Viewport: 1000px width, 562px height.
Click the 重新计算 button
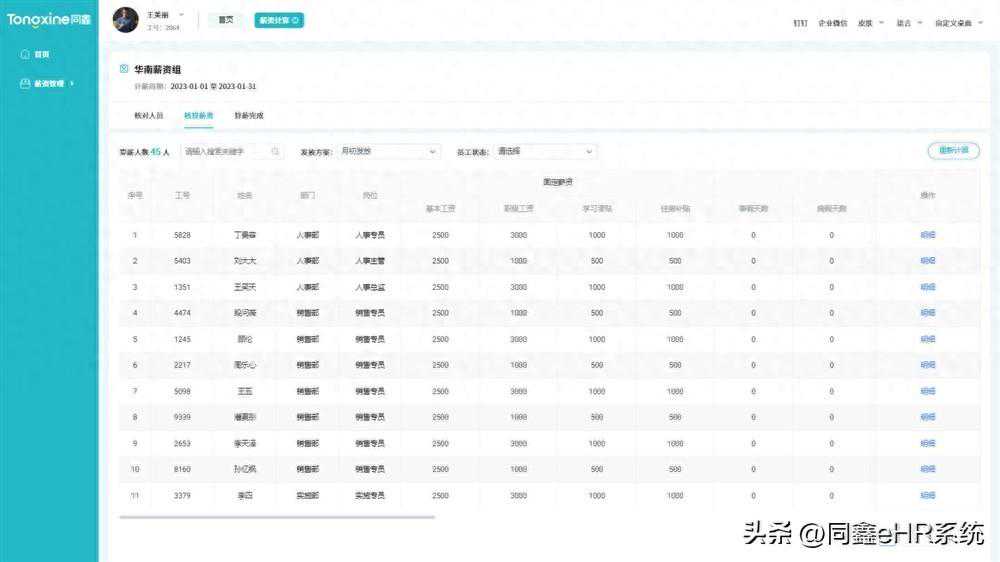pos(953,151)
